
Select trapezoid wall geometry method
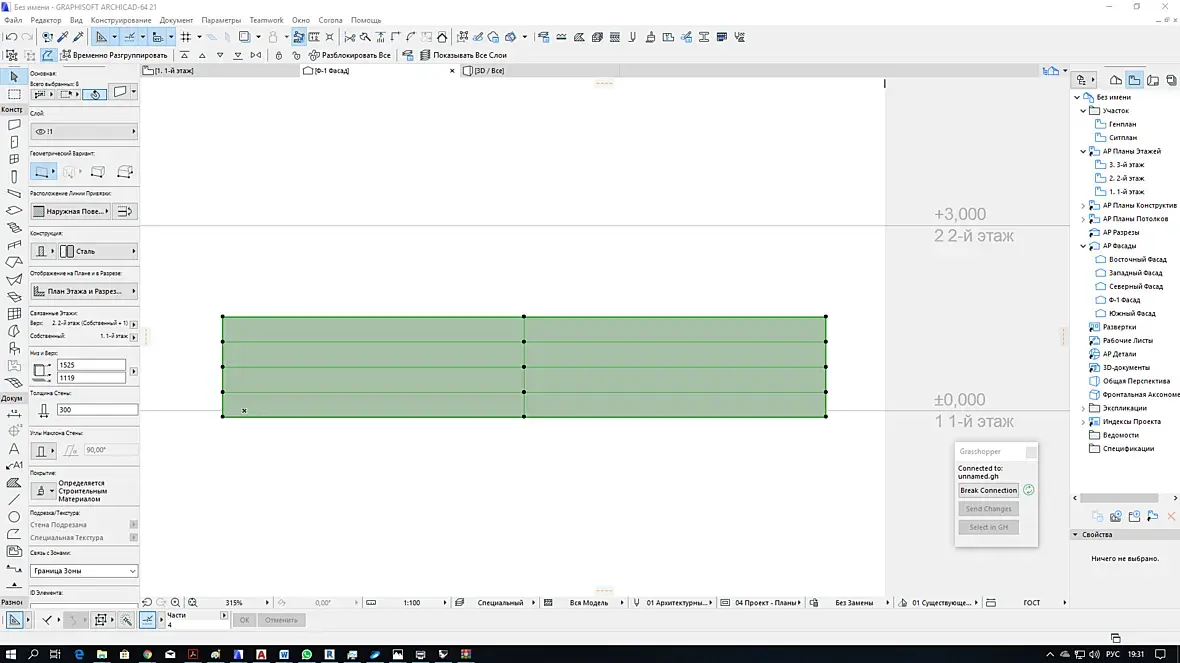tap(98, 172)
